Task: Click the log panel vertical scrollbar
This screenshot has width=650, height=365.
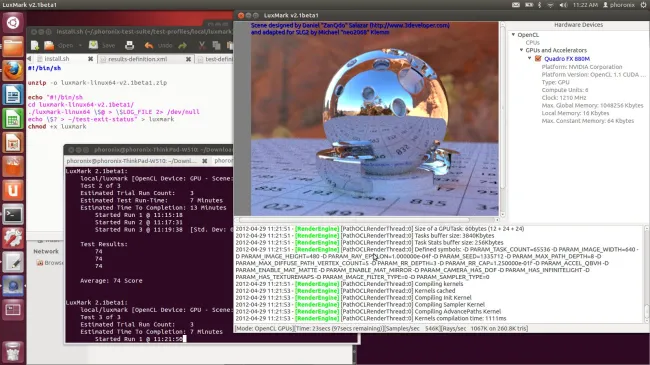Action: 646,274
